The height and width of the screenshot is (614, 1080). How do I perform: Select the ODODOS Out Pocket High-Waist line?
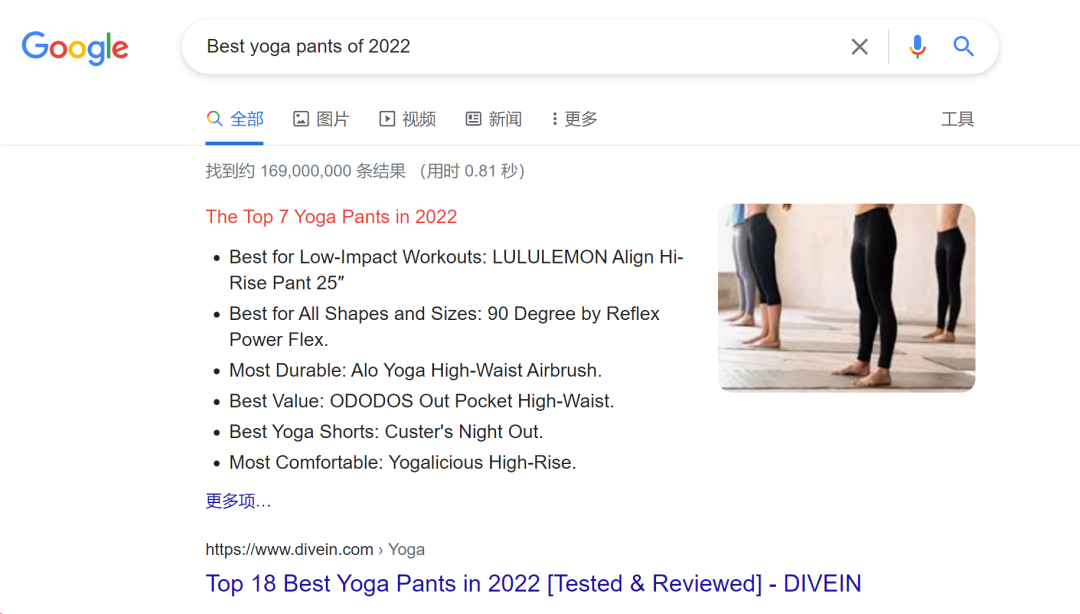pos(422,401)
